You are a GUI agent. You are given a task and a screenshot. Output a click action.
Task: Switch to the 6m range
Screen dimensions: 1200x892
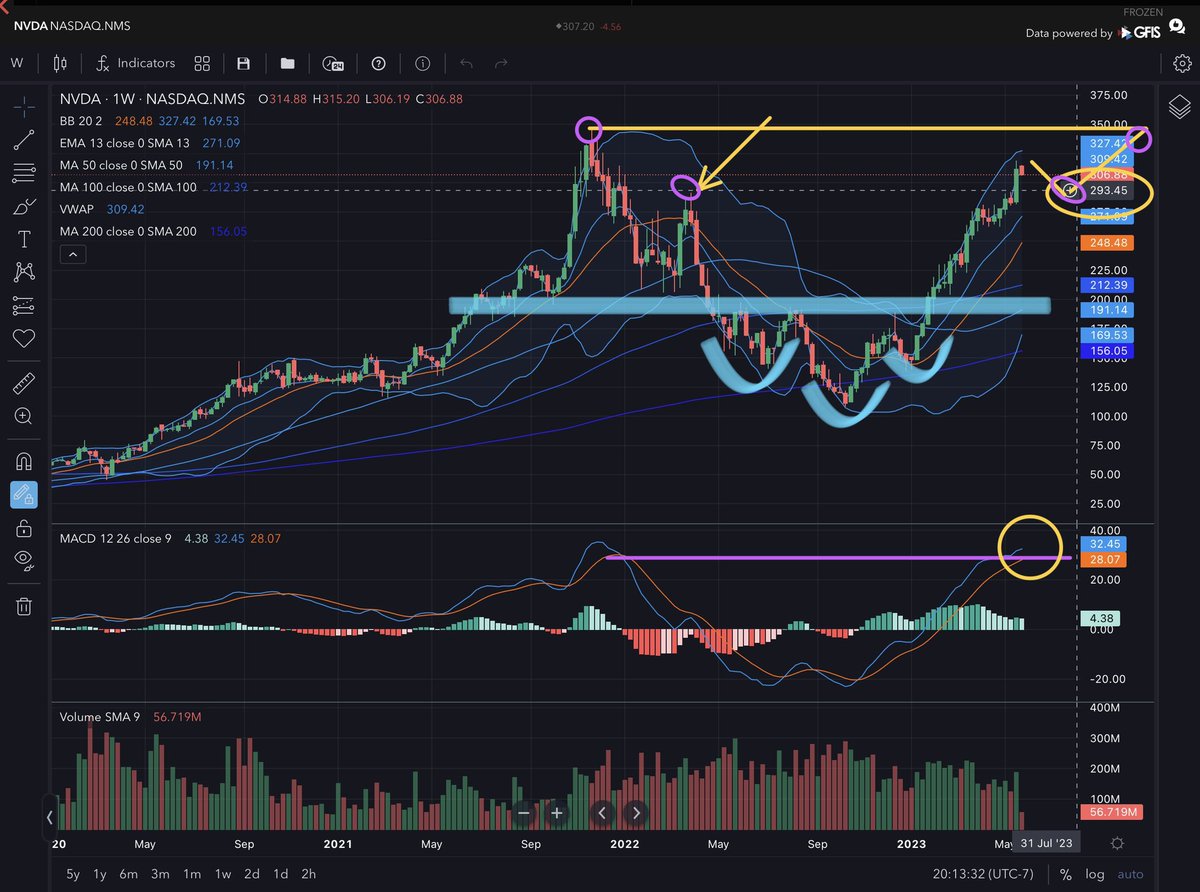(129, 874)
